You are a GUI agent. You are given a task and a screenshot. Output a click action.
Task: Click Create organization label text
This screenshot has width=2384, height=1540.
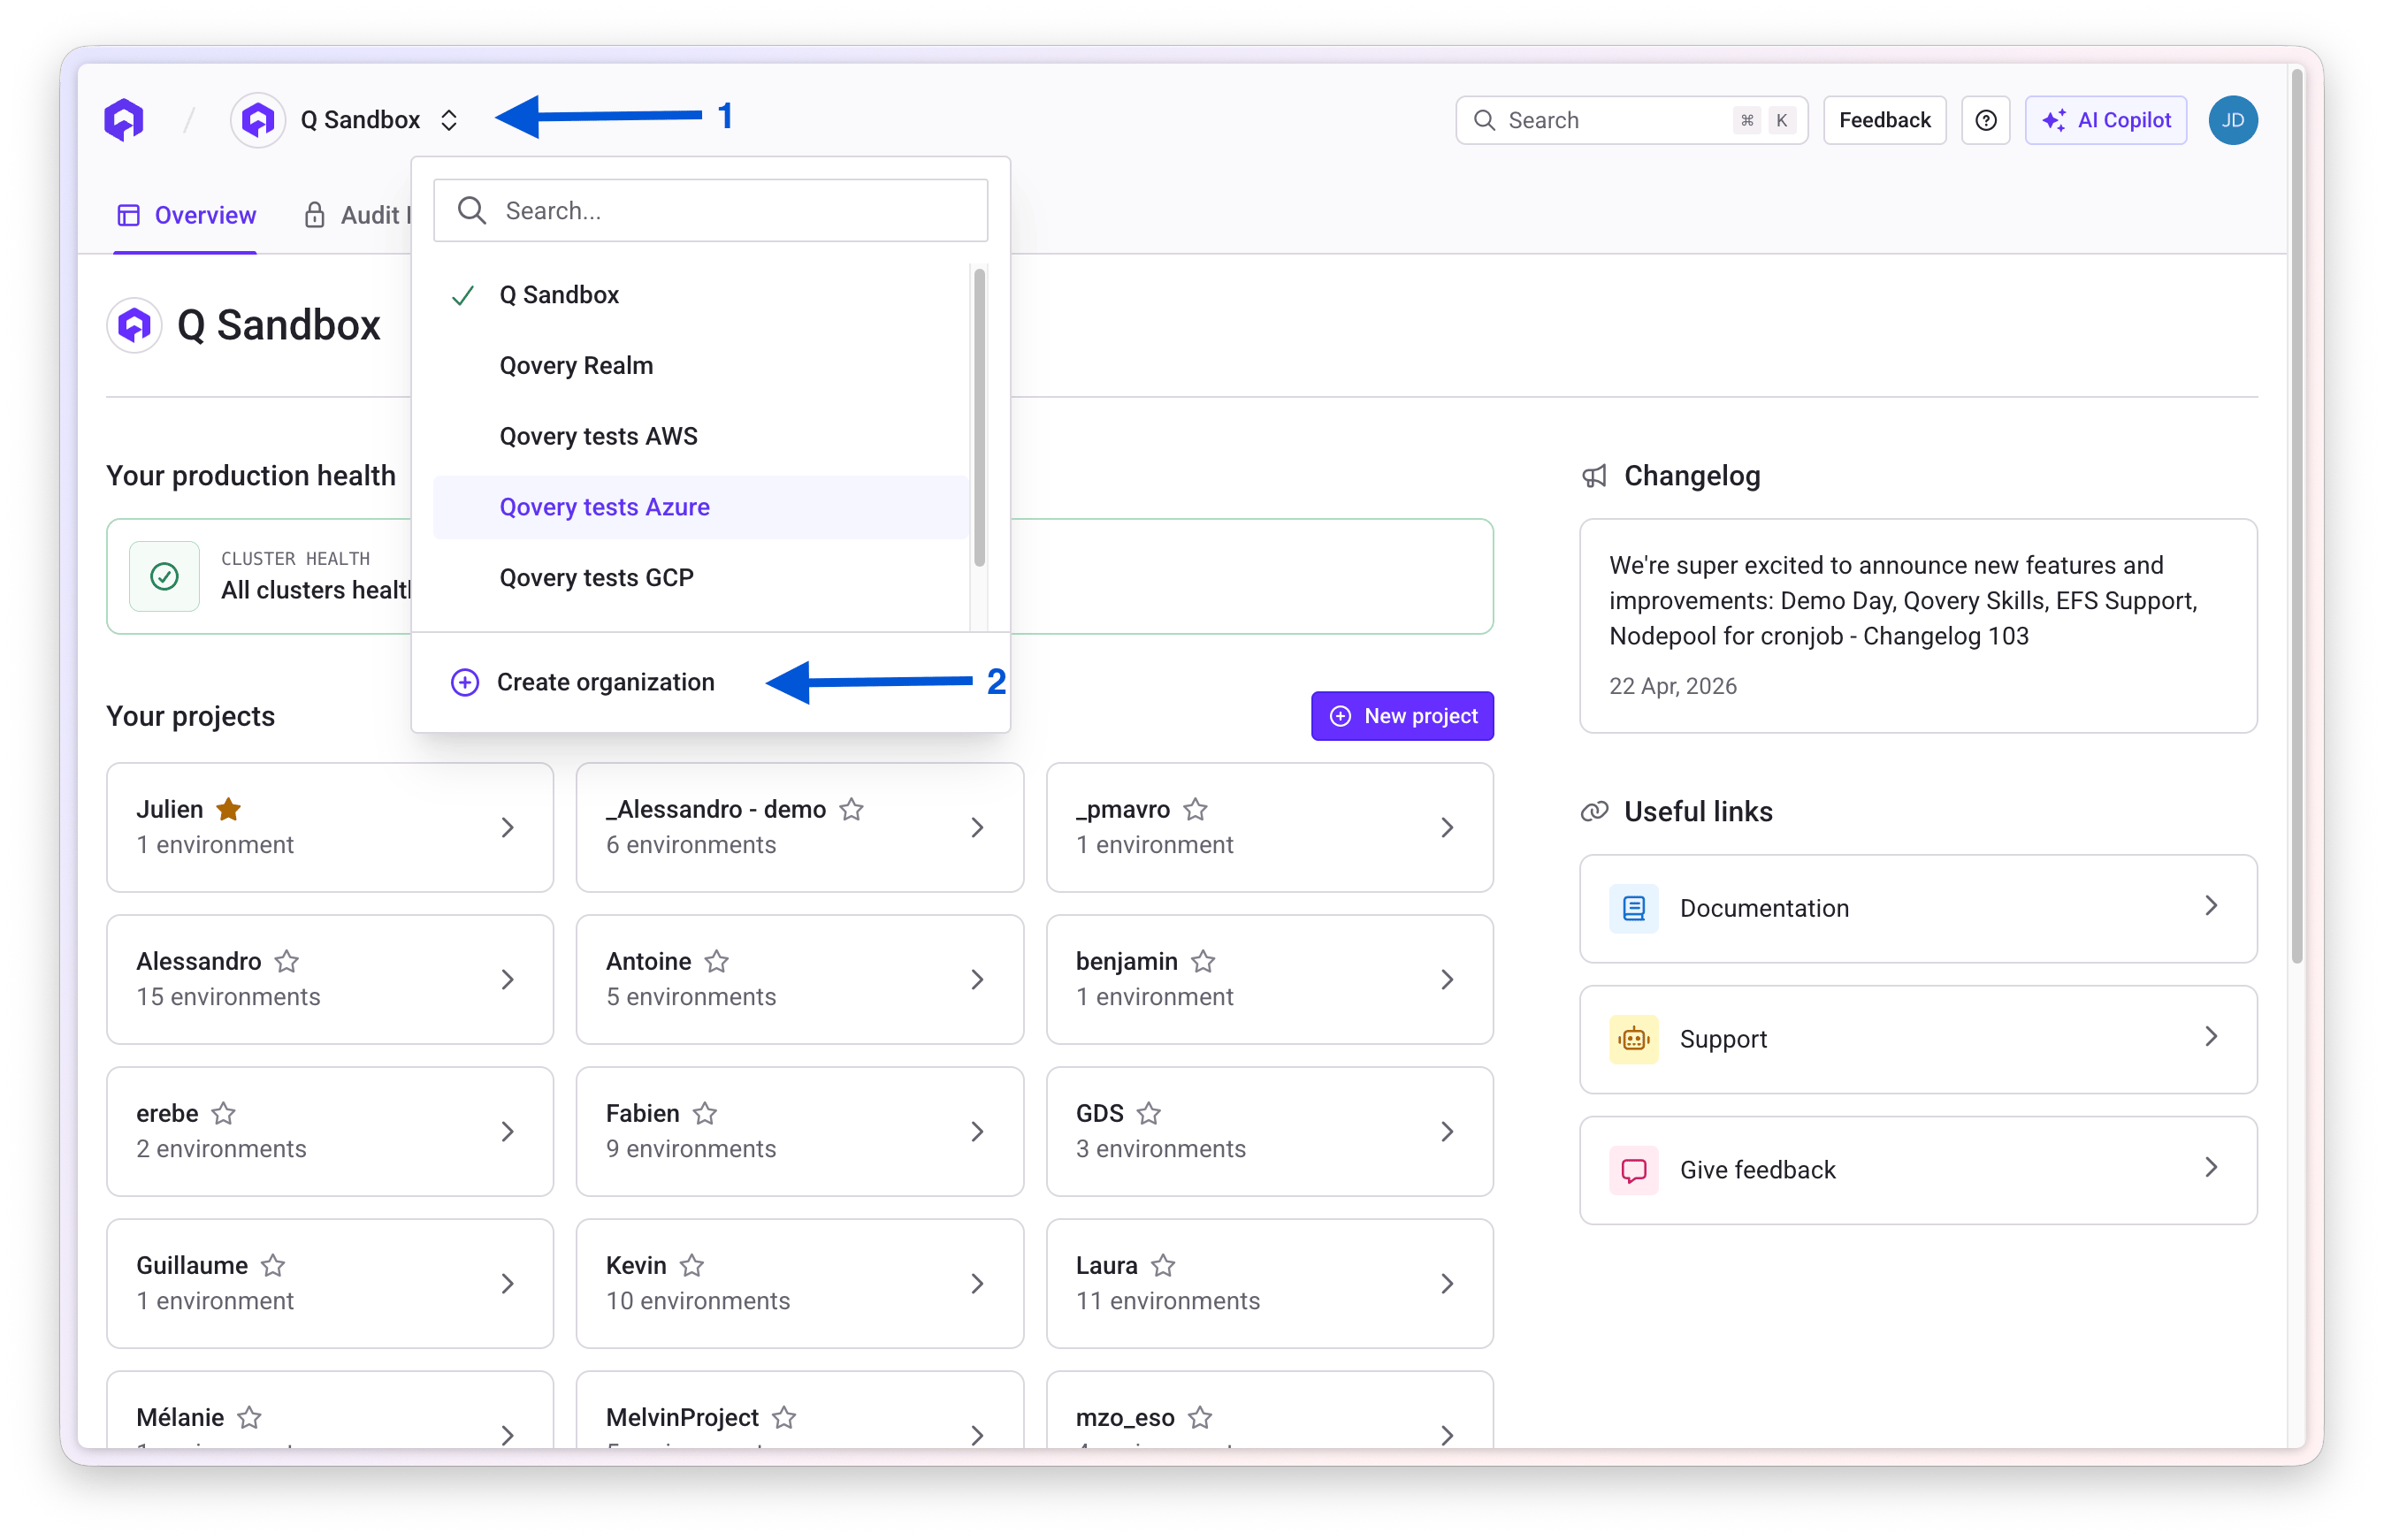[606, 682]
